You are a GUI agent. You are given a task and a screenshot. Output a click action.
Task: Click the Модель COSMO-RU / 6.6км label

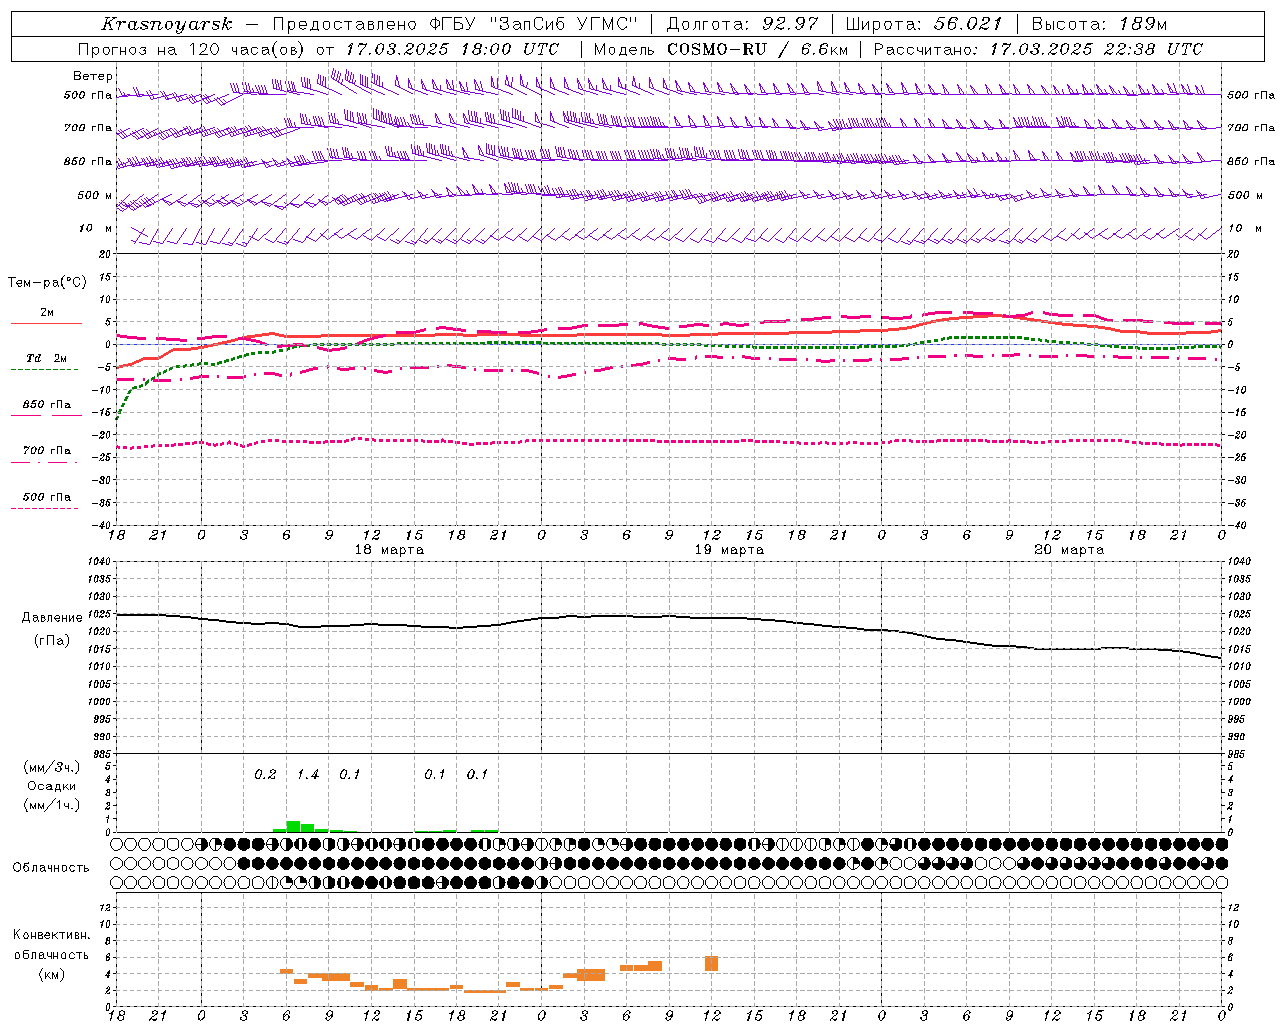pos(721,49)
